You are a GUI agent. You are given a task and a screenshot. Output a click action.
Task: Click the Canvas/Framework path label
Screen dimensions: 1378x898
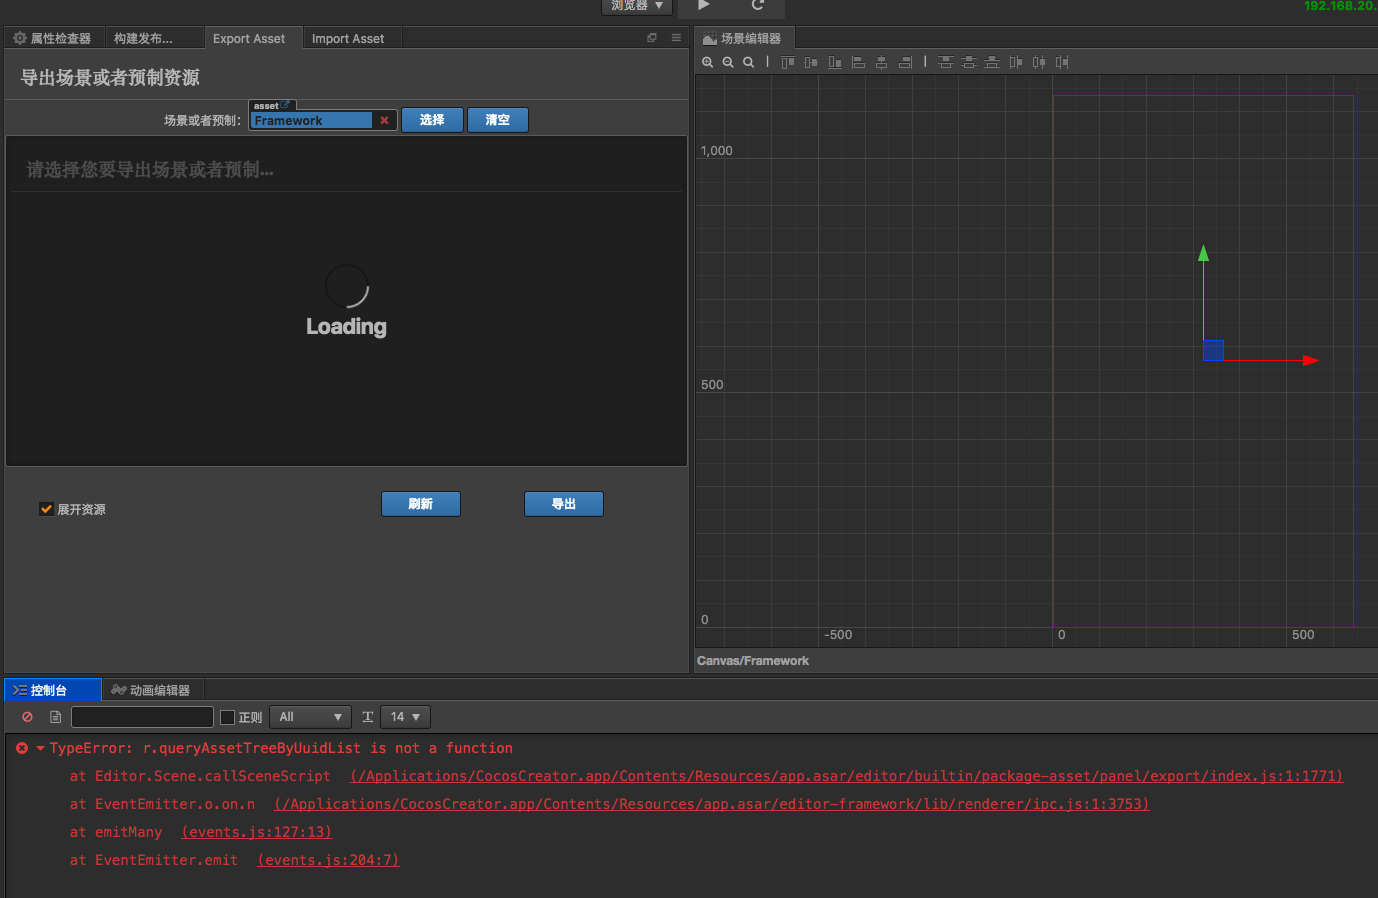pos(753,661)
